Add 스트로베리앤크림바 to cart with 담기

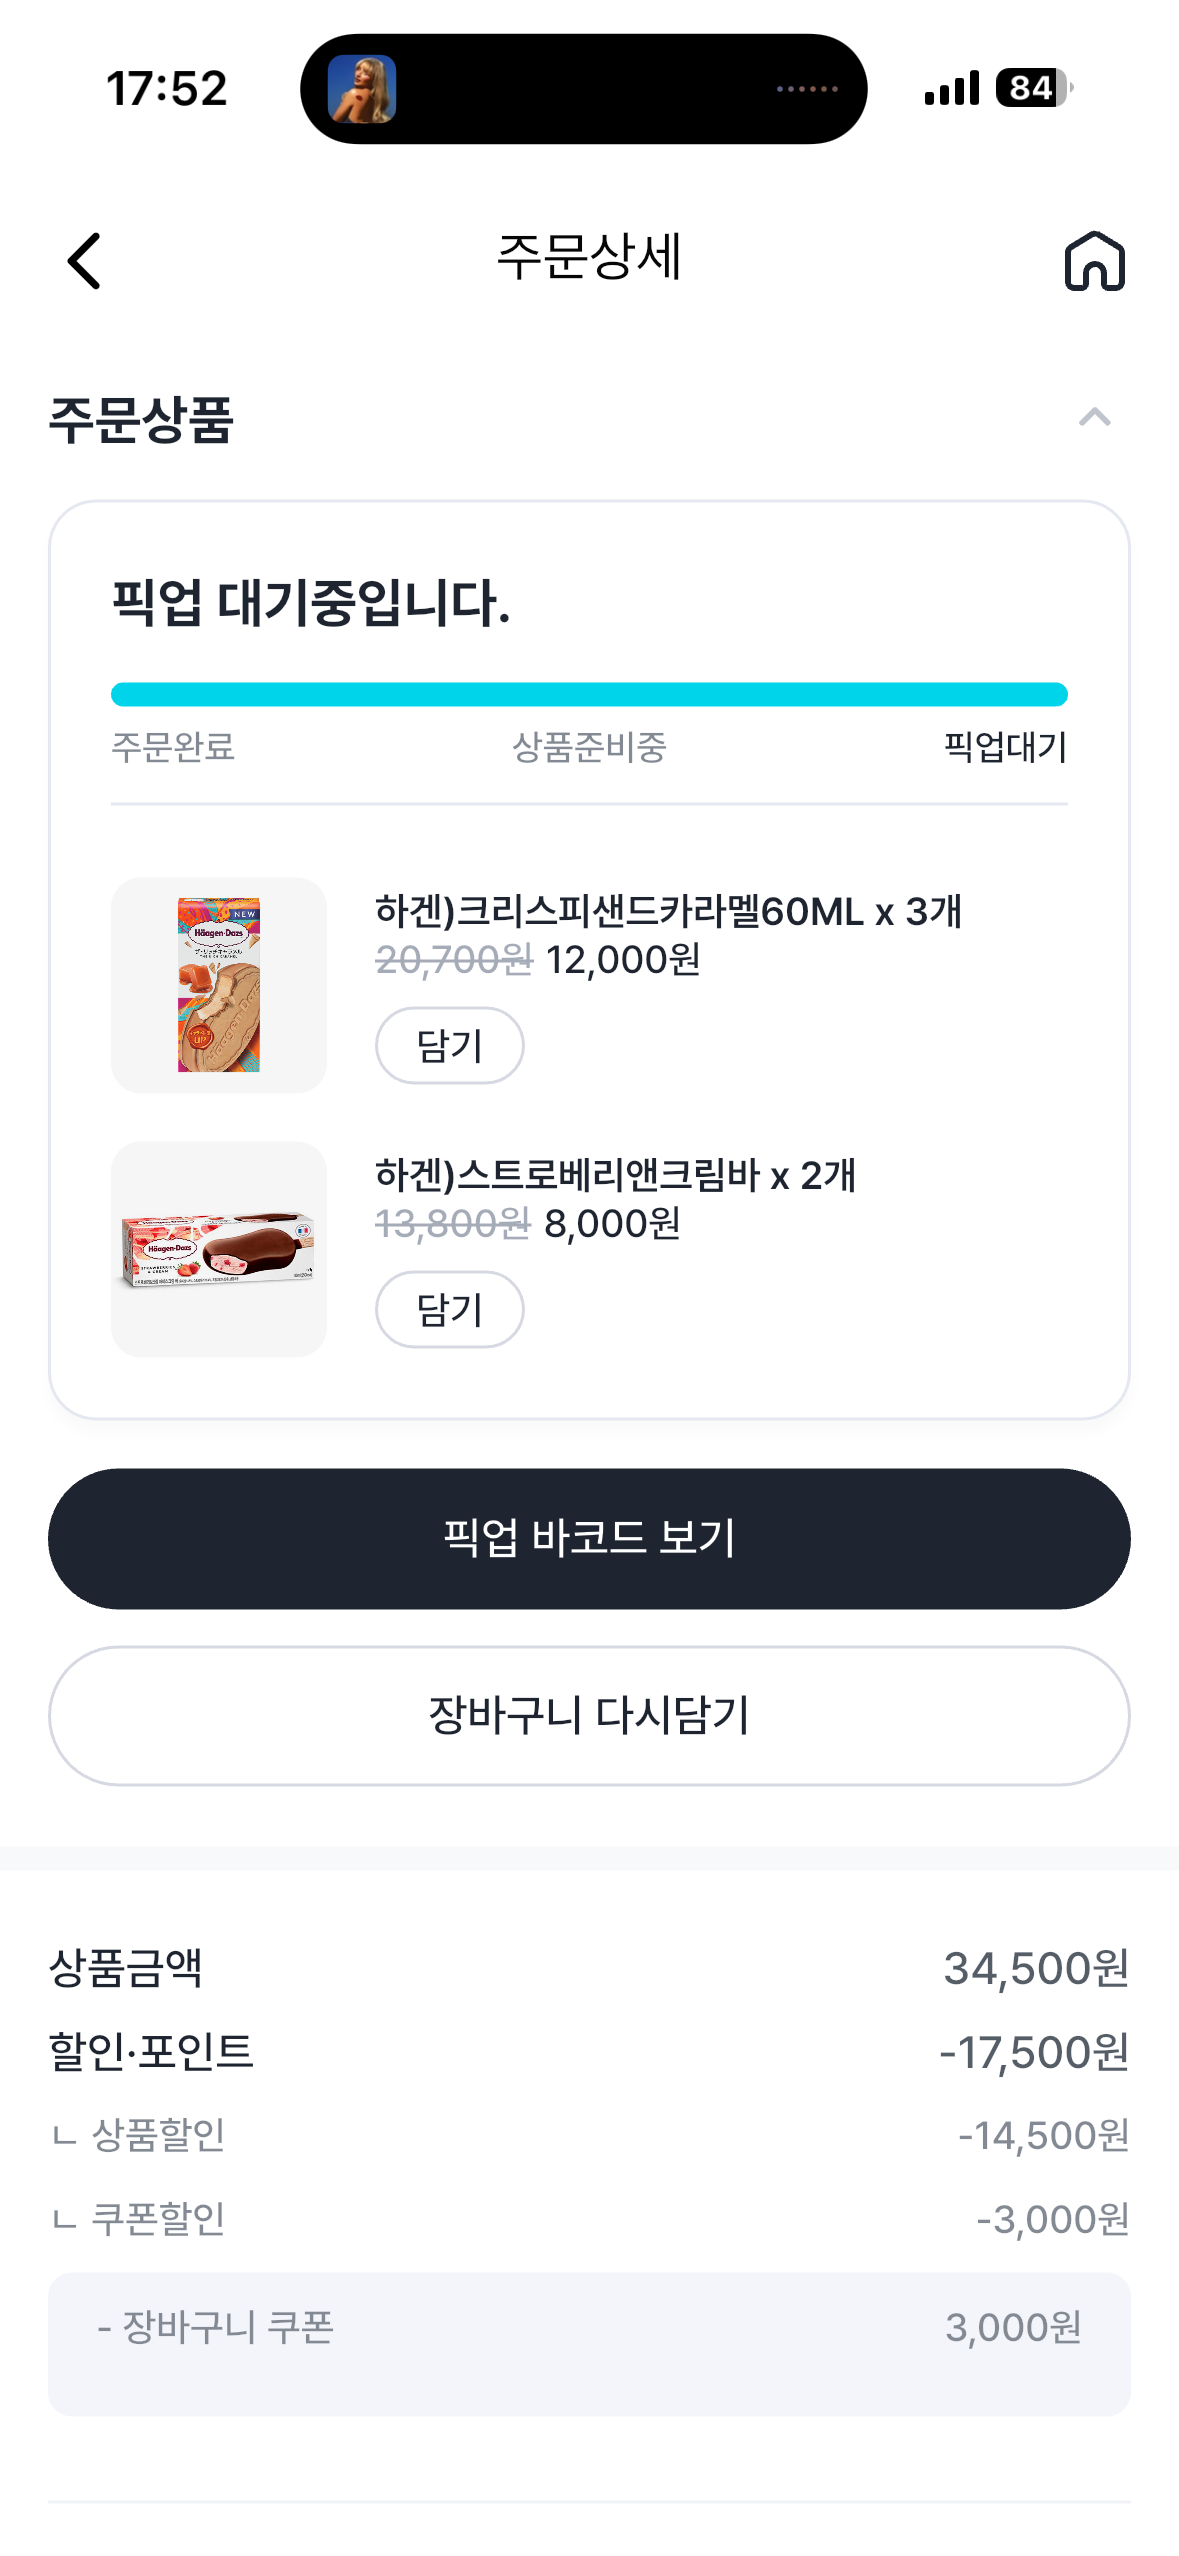[x=449, y=1309]
